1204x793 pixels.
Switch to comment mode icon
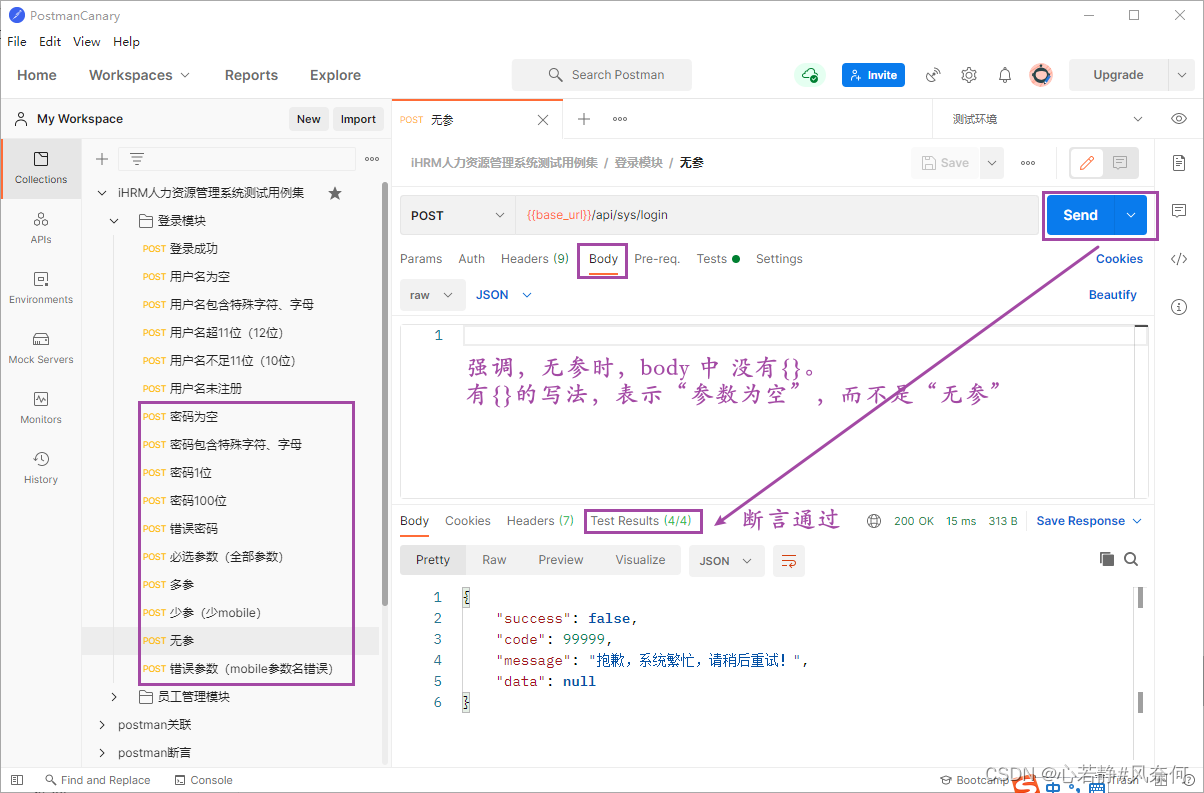pyautogui.click(x=1120, y=162)
